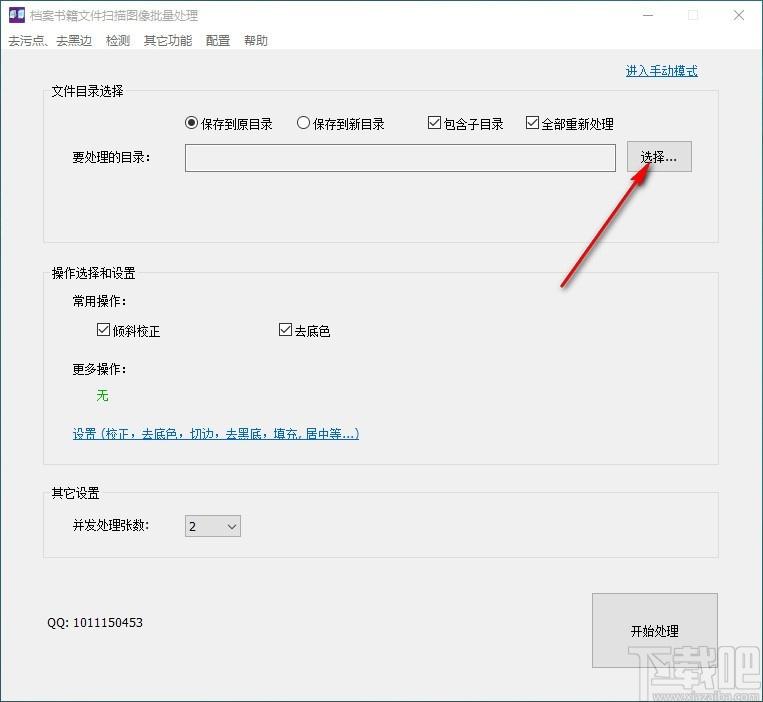
Task: Open the 检测 menu
Action: click(x=118, y=40)
